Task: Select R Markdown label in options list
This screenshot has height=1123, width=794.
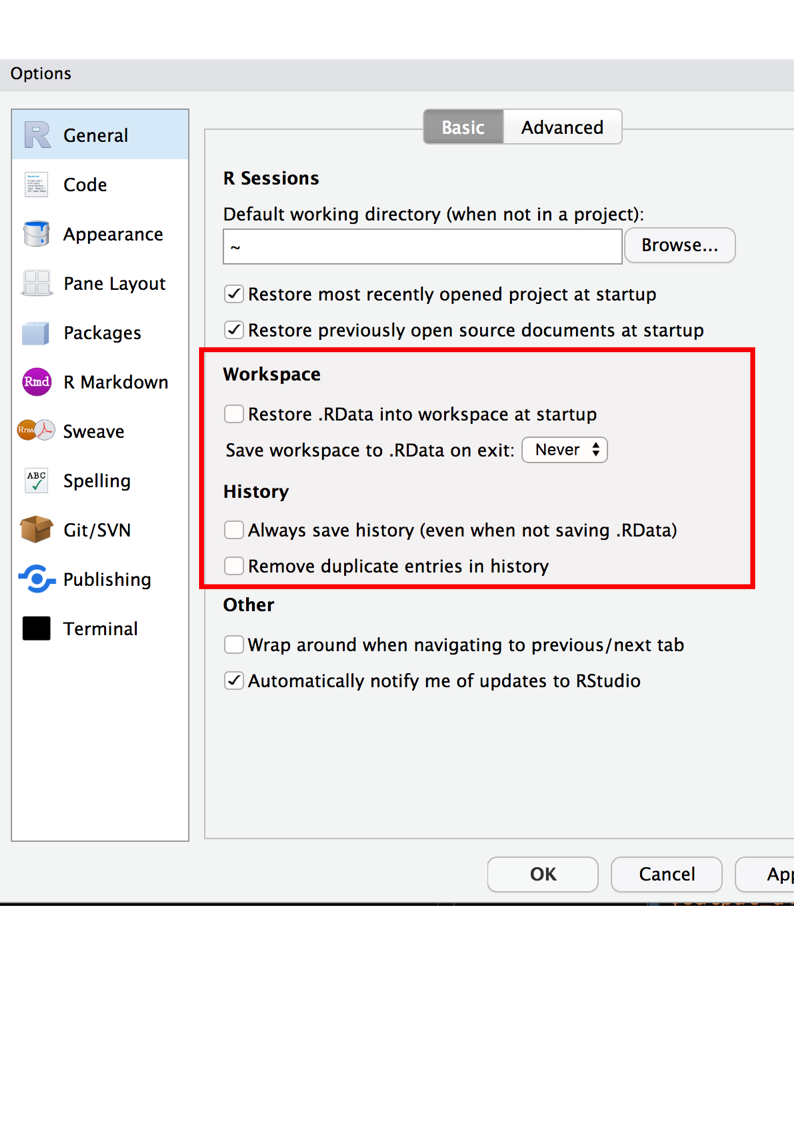Action: point(115,382)
